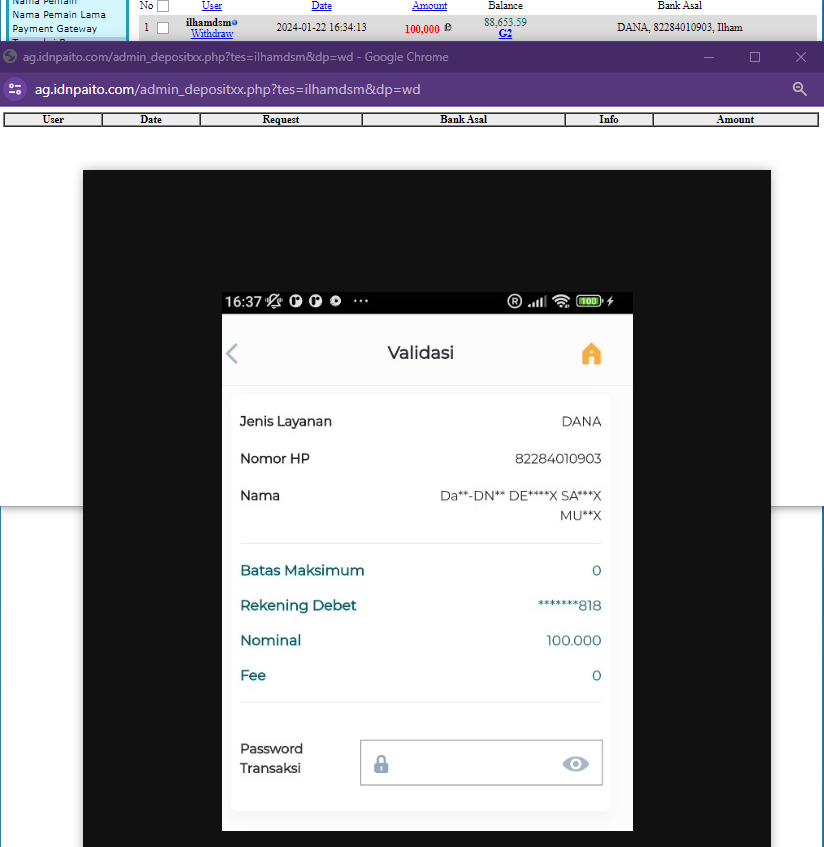Click the red 100,000 amount cell
The width and height of the screenshot is (824, 847).
[x=422, y=29]
